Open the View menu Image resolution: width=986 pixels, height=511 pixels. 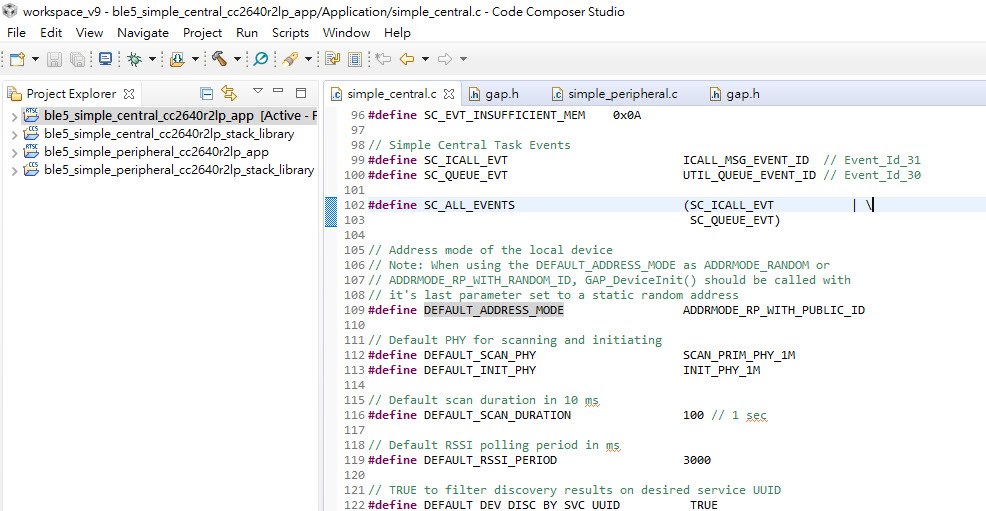tap(89, 33)
